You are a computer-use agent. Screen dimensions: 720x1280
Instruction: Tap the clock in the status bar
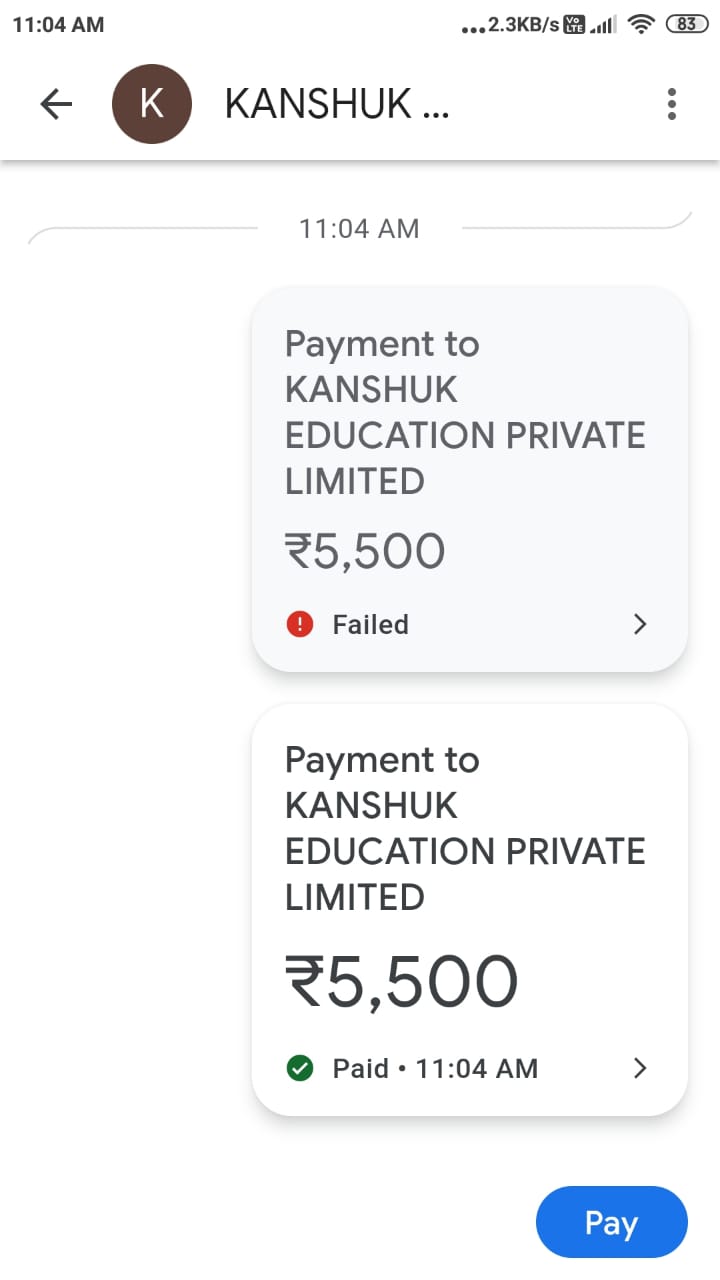(58, 24)
